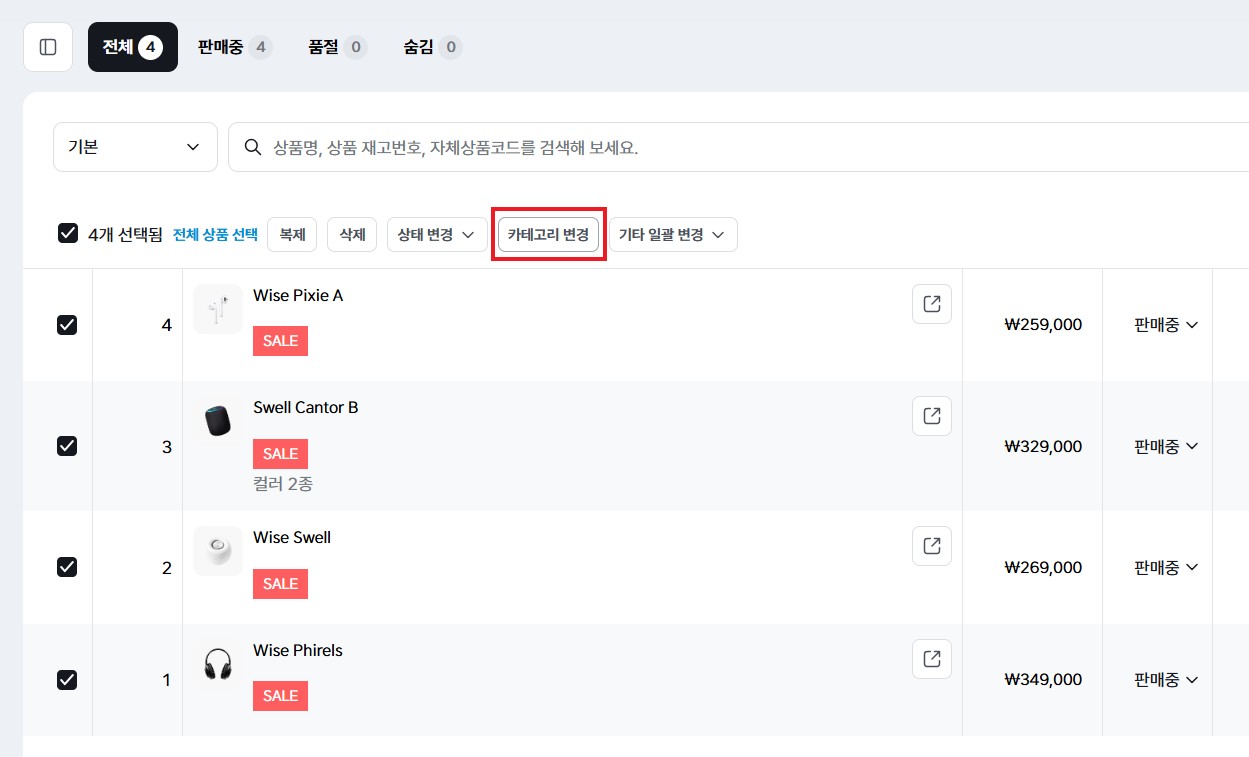The height and width of the screenshot is (757, 1249).
Task: Toggle the sidebar panel icon
Action: [x=48, y=47]
